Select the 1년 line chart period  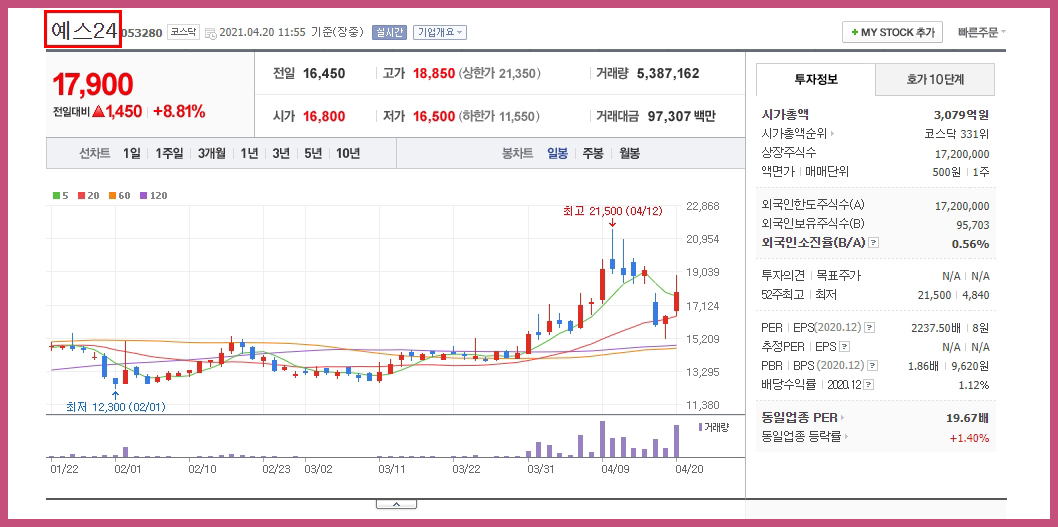pyautogui.click(x=249, y=153)
